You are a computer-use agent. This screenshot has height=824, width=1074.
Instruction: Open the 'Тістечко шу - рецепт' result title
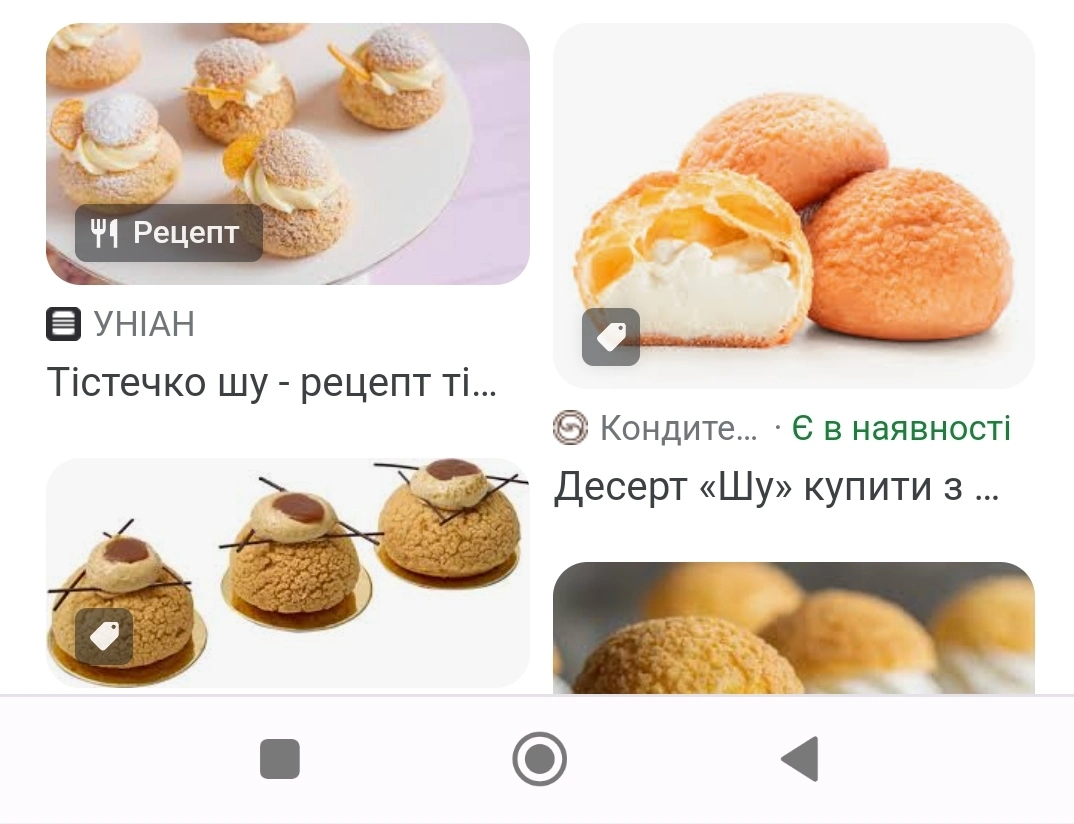271,382
